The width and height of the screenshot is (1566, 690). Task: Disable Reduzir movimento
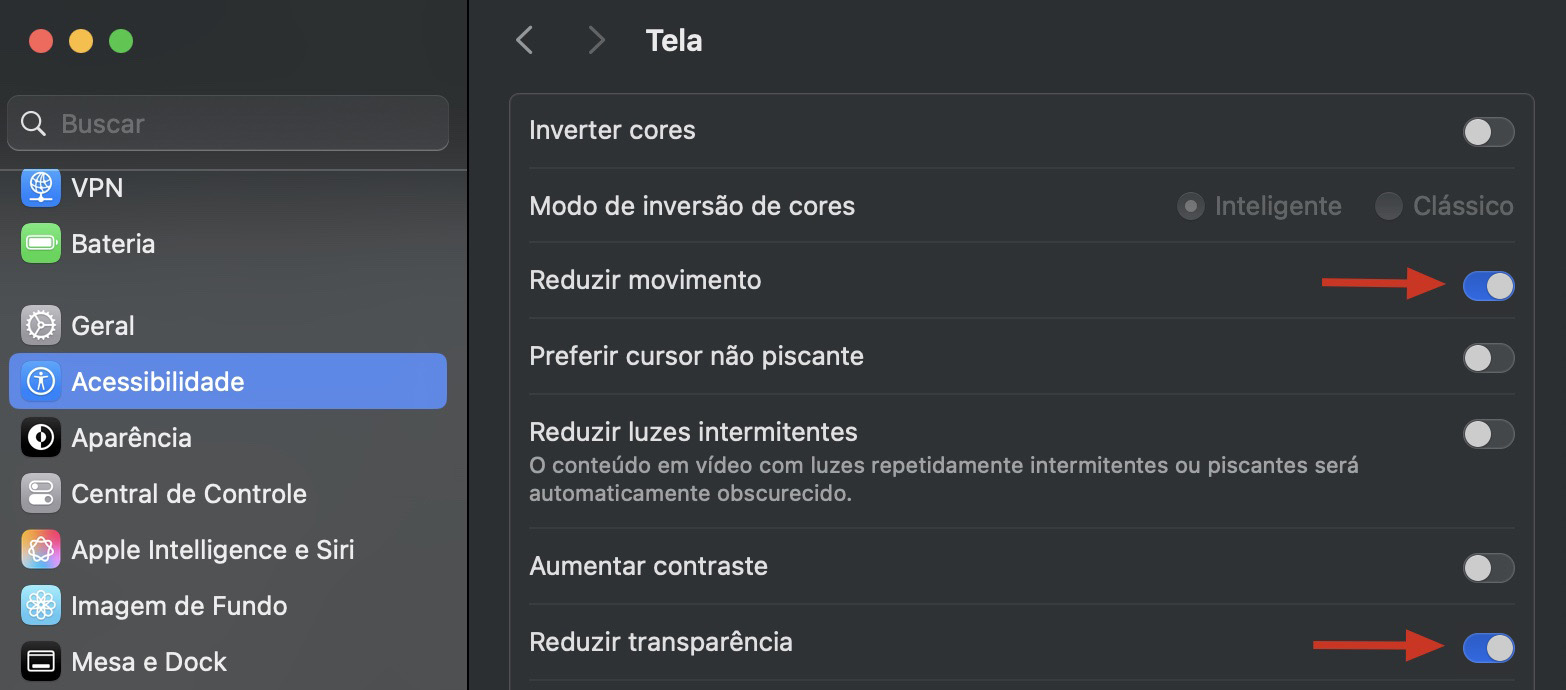tap(1488, 286)
